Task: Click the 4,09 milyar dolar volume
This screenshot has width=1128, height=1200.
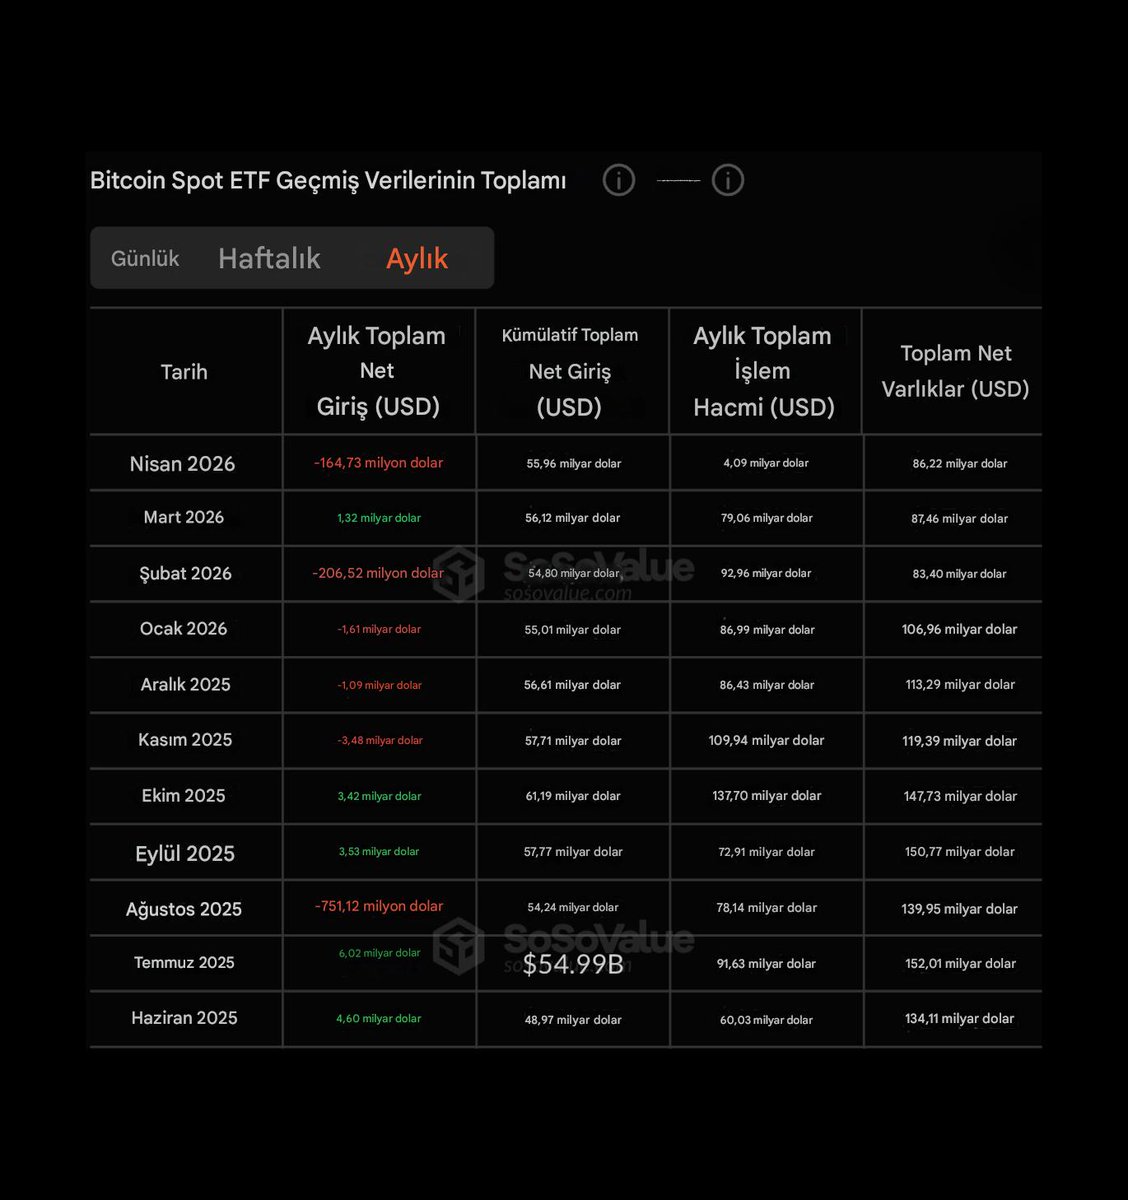Action: (766, 463)
